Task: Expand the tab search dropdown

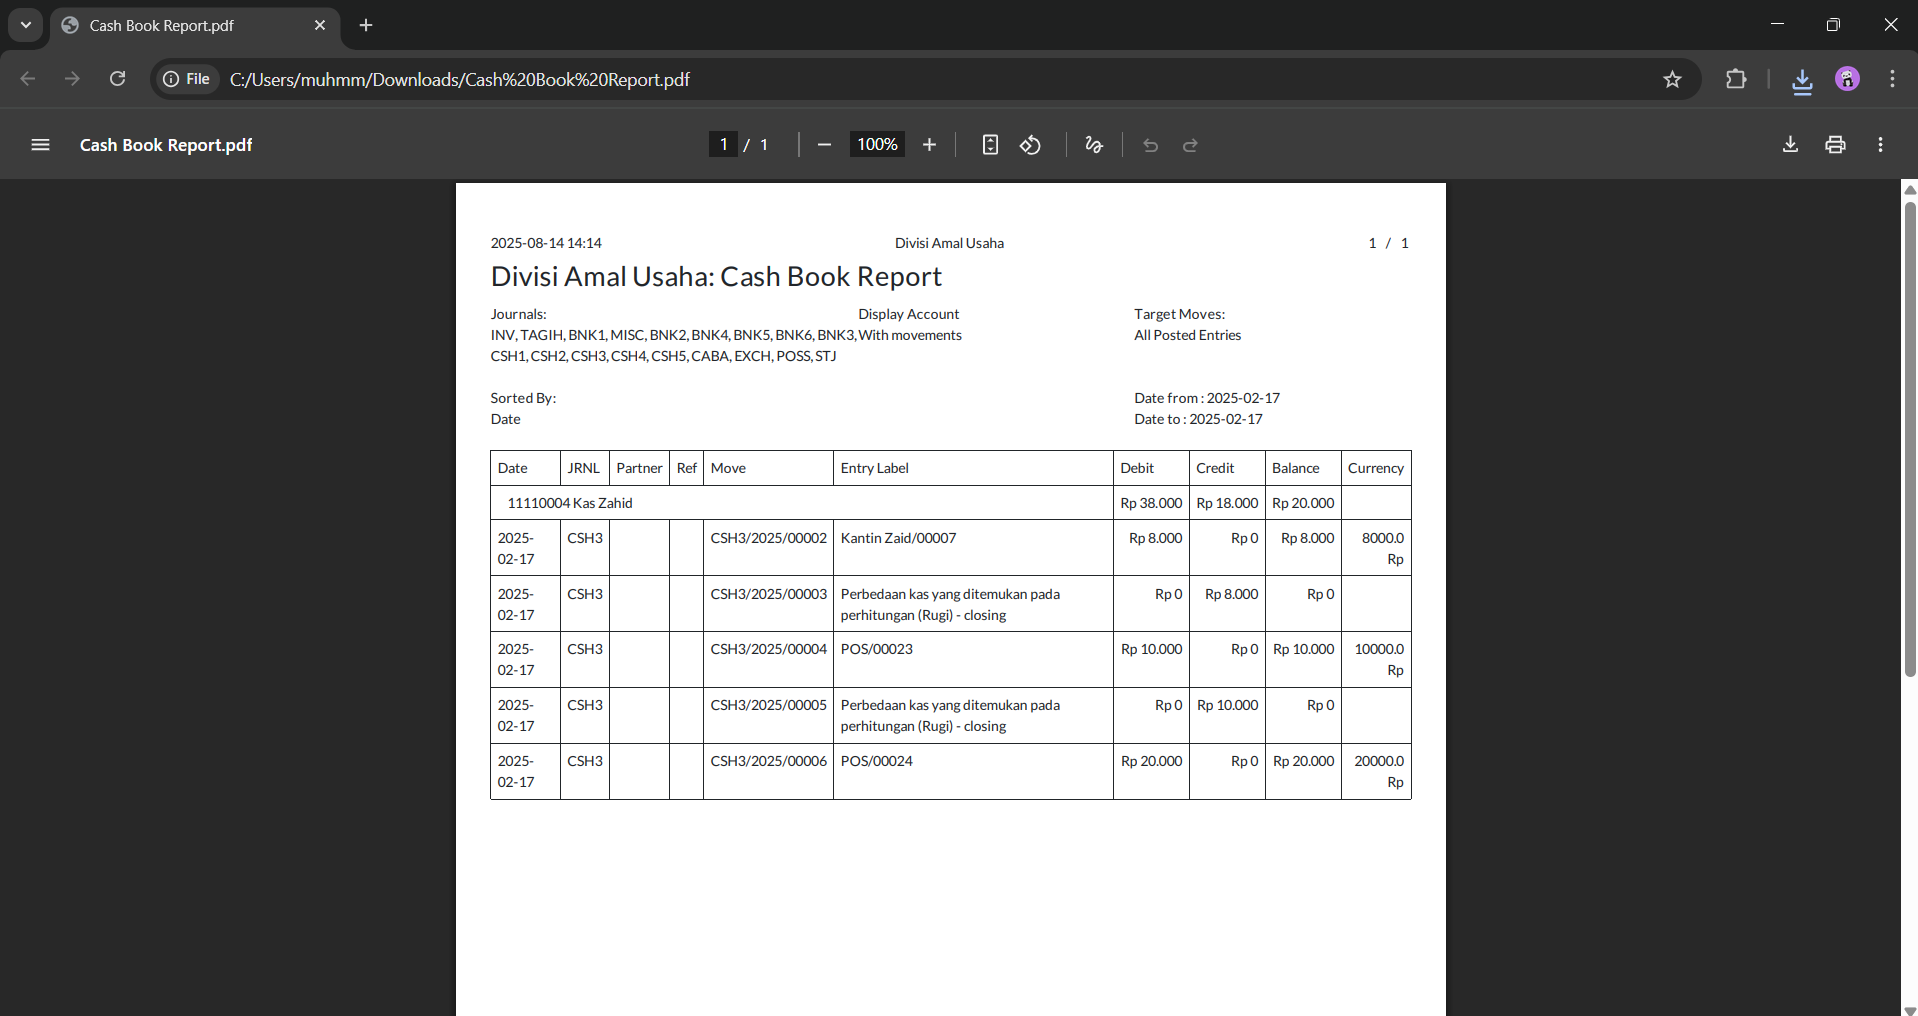Action: pos(26,25)
